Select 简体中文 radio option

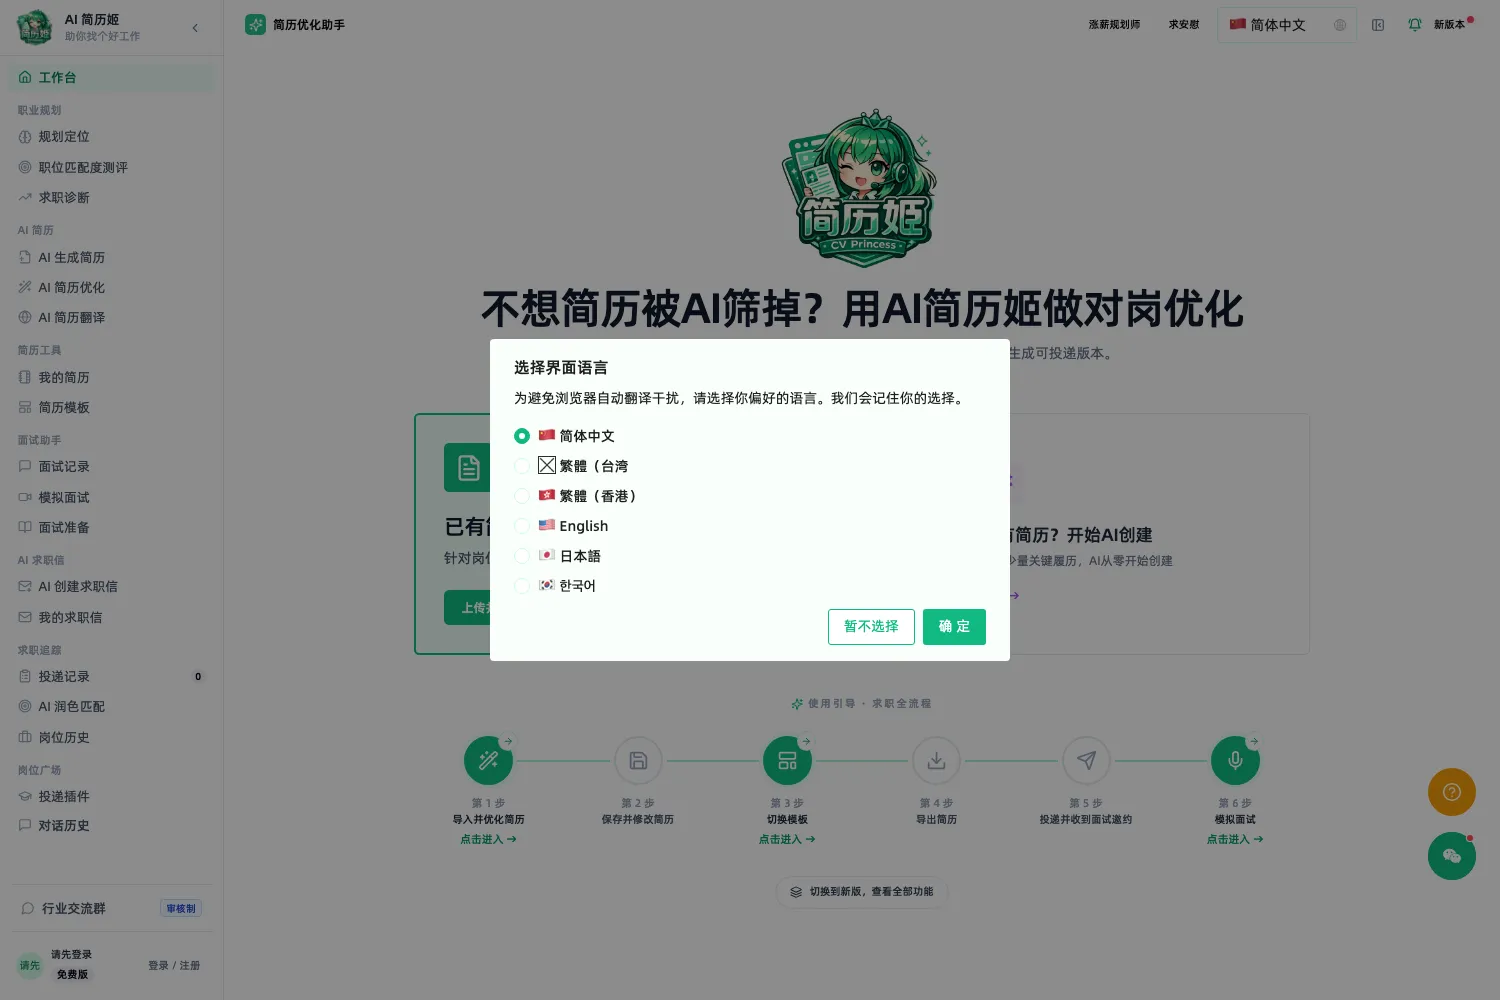point(522,436)
